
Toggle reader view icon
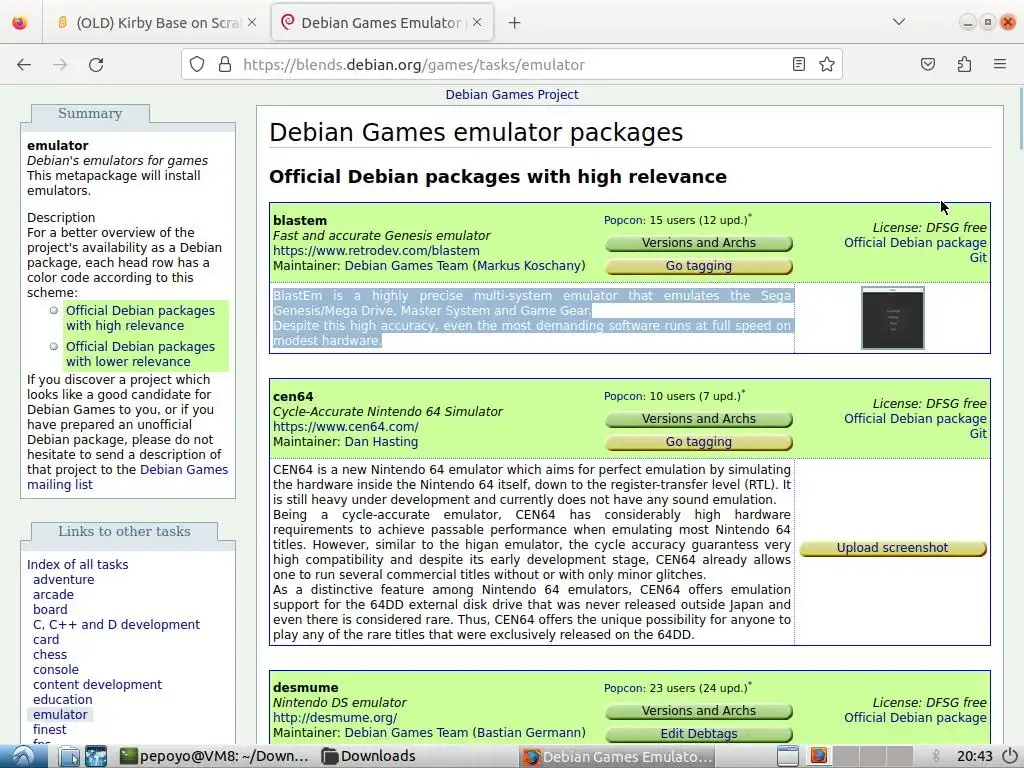[799, 64]
